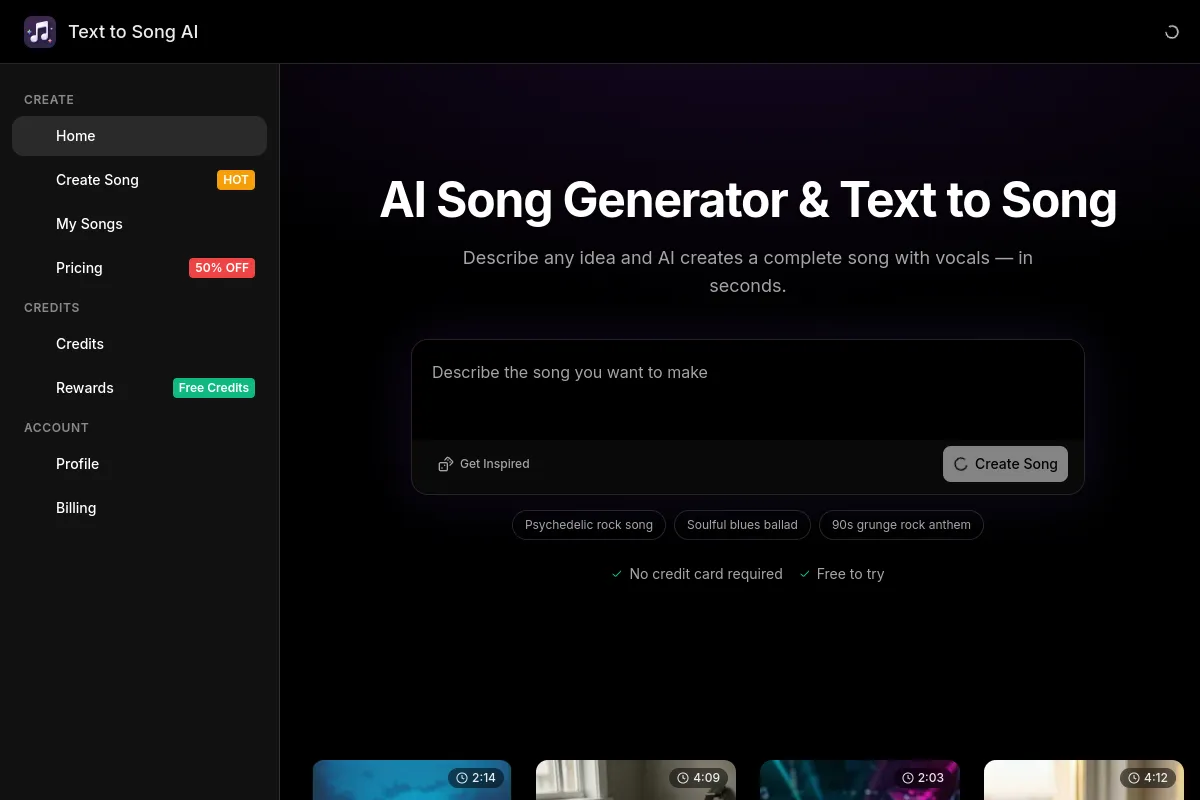
Task: Click the music-note app logo
Action: [x=40, y=31]
